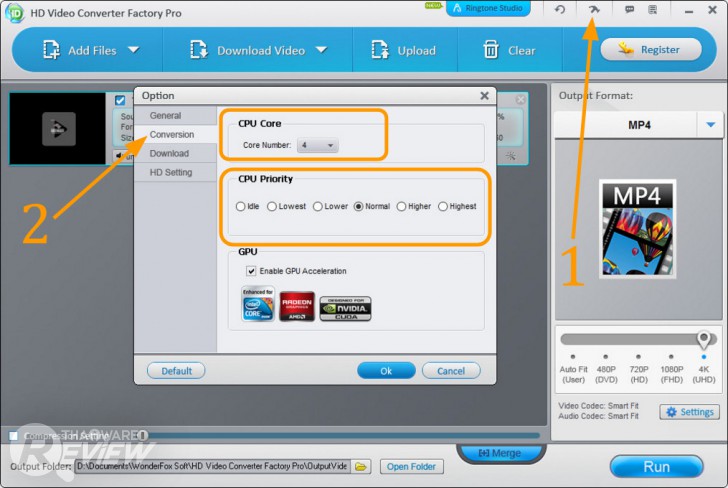The width and height of the screenshot is (728, 488).
Task: Click the Clear toolbar button
Action: [509, 50]
